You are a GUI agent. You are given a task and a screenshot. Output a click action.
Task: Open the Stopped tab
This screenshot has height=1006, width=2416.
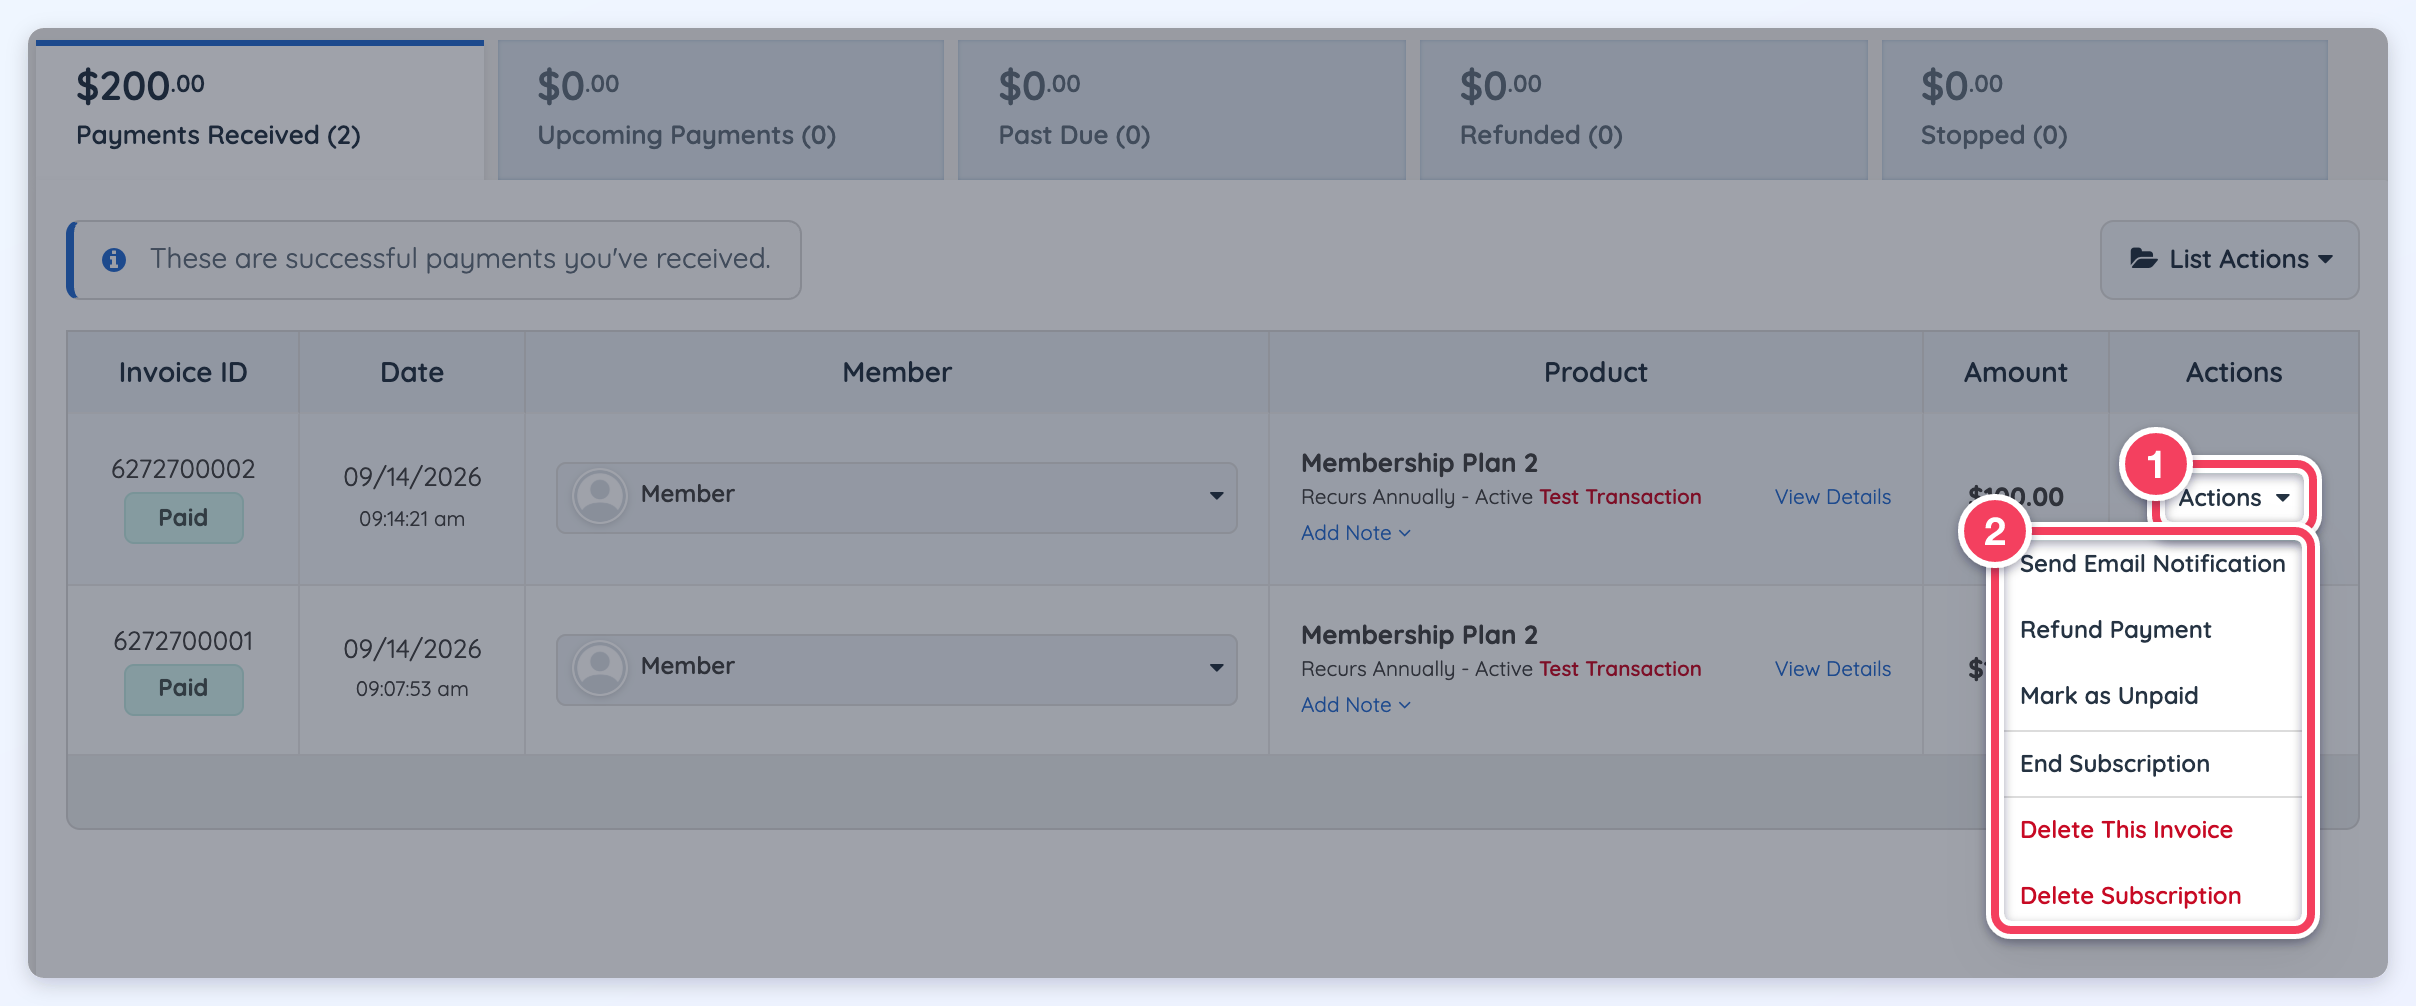[2104, 110]
